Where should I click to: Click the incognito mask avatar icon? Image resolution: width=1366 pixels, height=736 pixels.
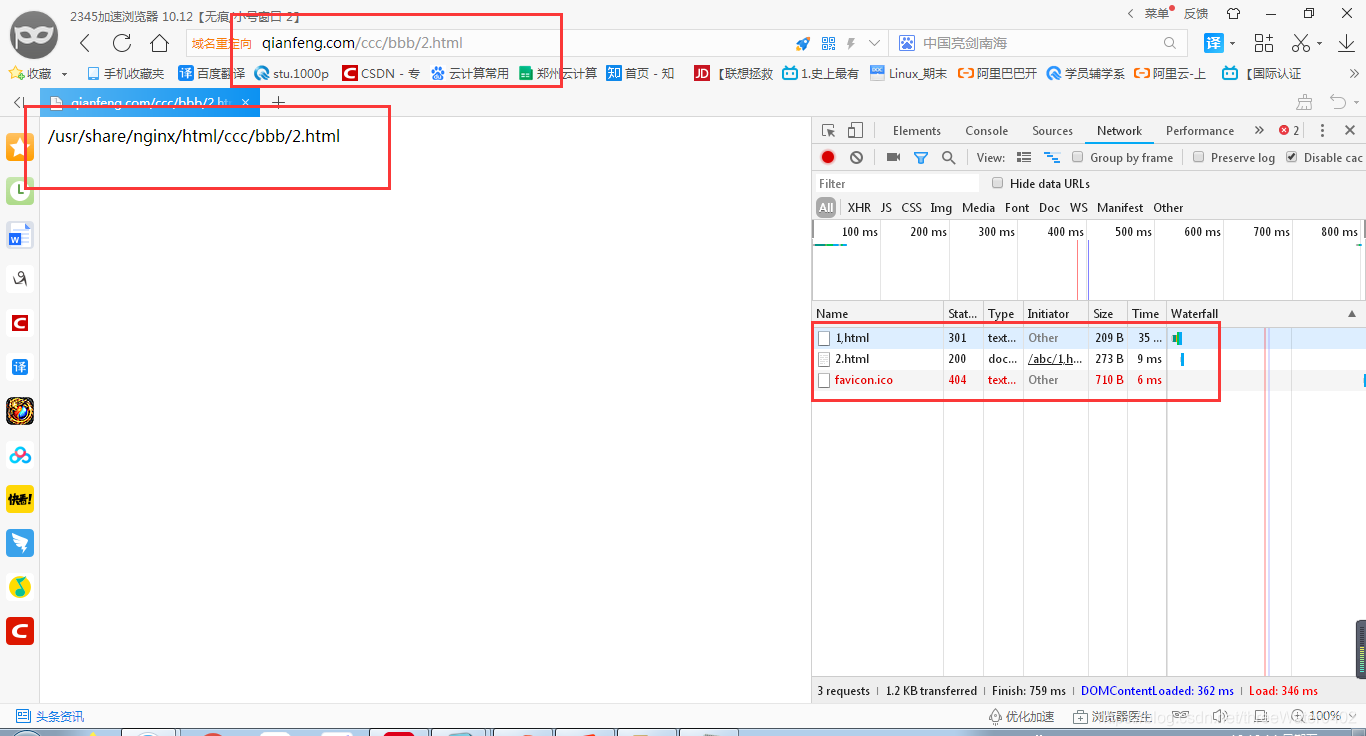click(x=34, y=36)
